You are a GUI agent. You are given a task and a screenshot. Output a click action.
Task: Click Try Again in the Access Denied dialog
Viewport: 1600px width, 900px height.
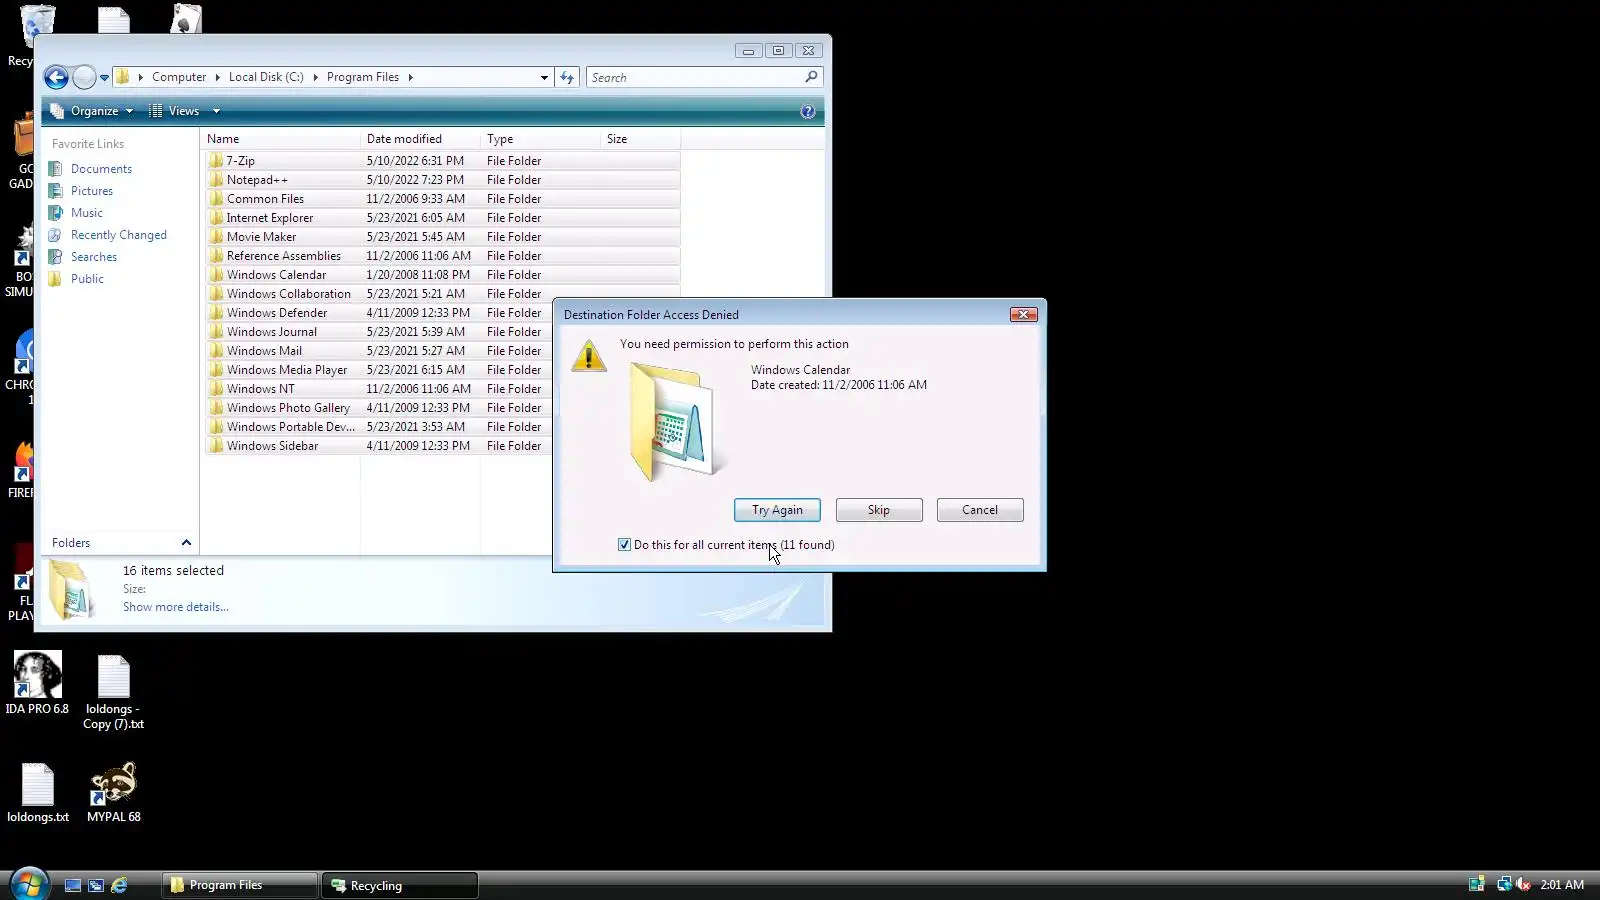pyautogui.click(x=777, y=510)
